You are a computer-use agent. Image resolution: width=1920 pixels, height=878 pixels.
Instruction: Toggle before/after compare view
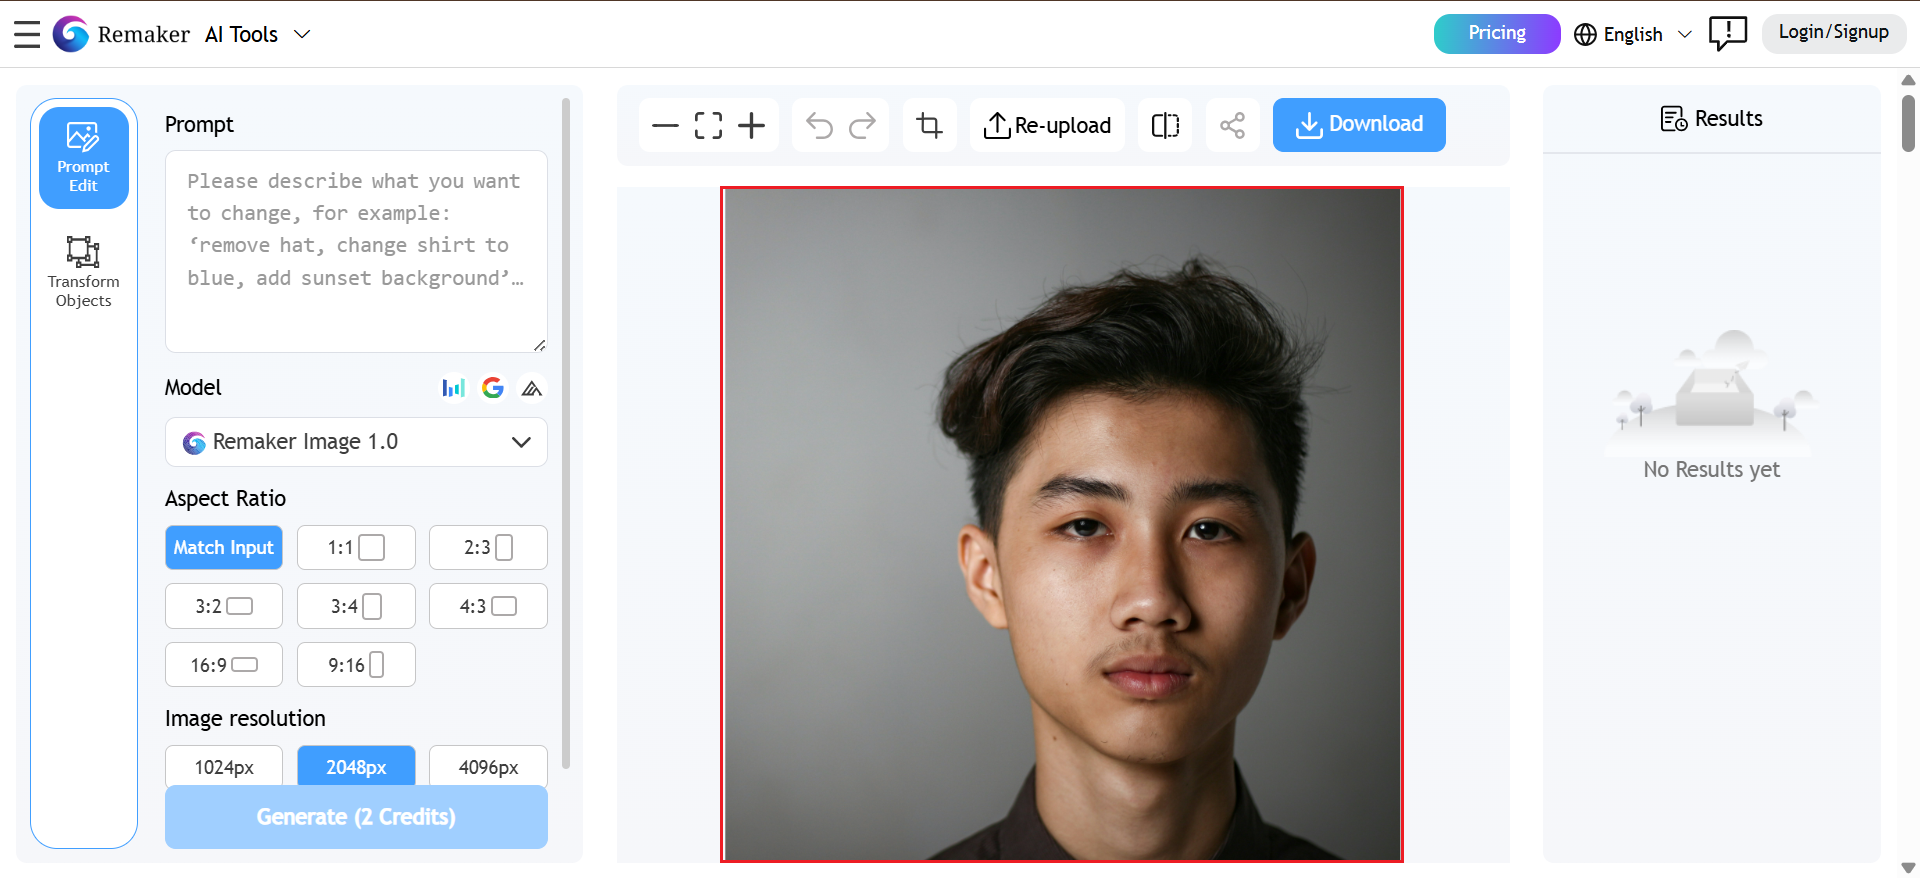tap(1165, 125)
